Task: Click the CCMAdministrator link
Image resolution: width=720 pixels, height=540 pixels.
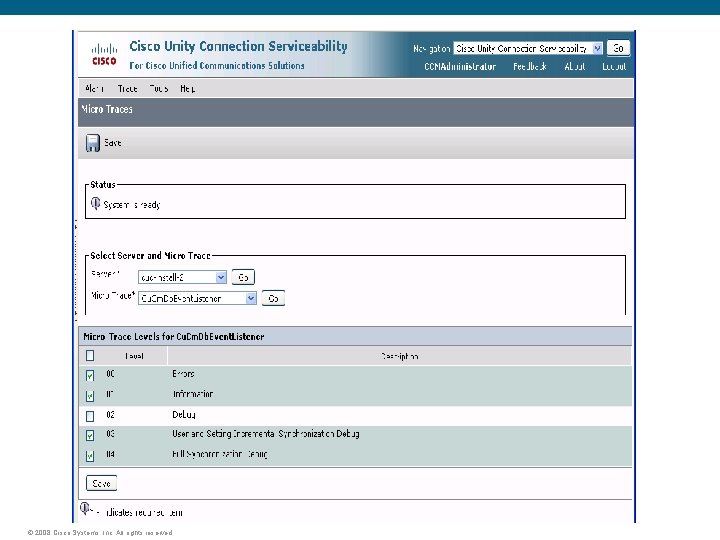Action: pyautogui.click(x=460, y=67)
